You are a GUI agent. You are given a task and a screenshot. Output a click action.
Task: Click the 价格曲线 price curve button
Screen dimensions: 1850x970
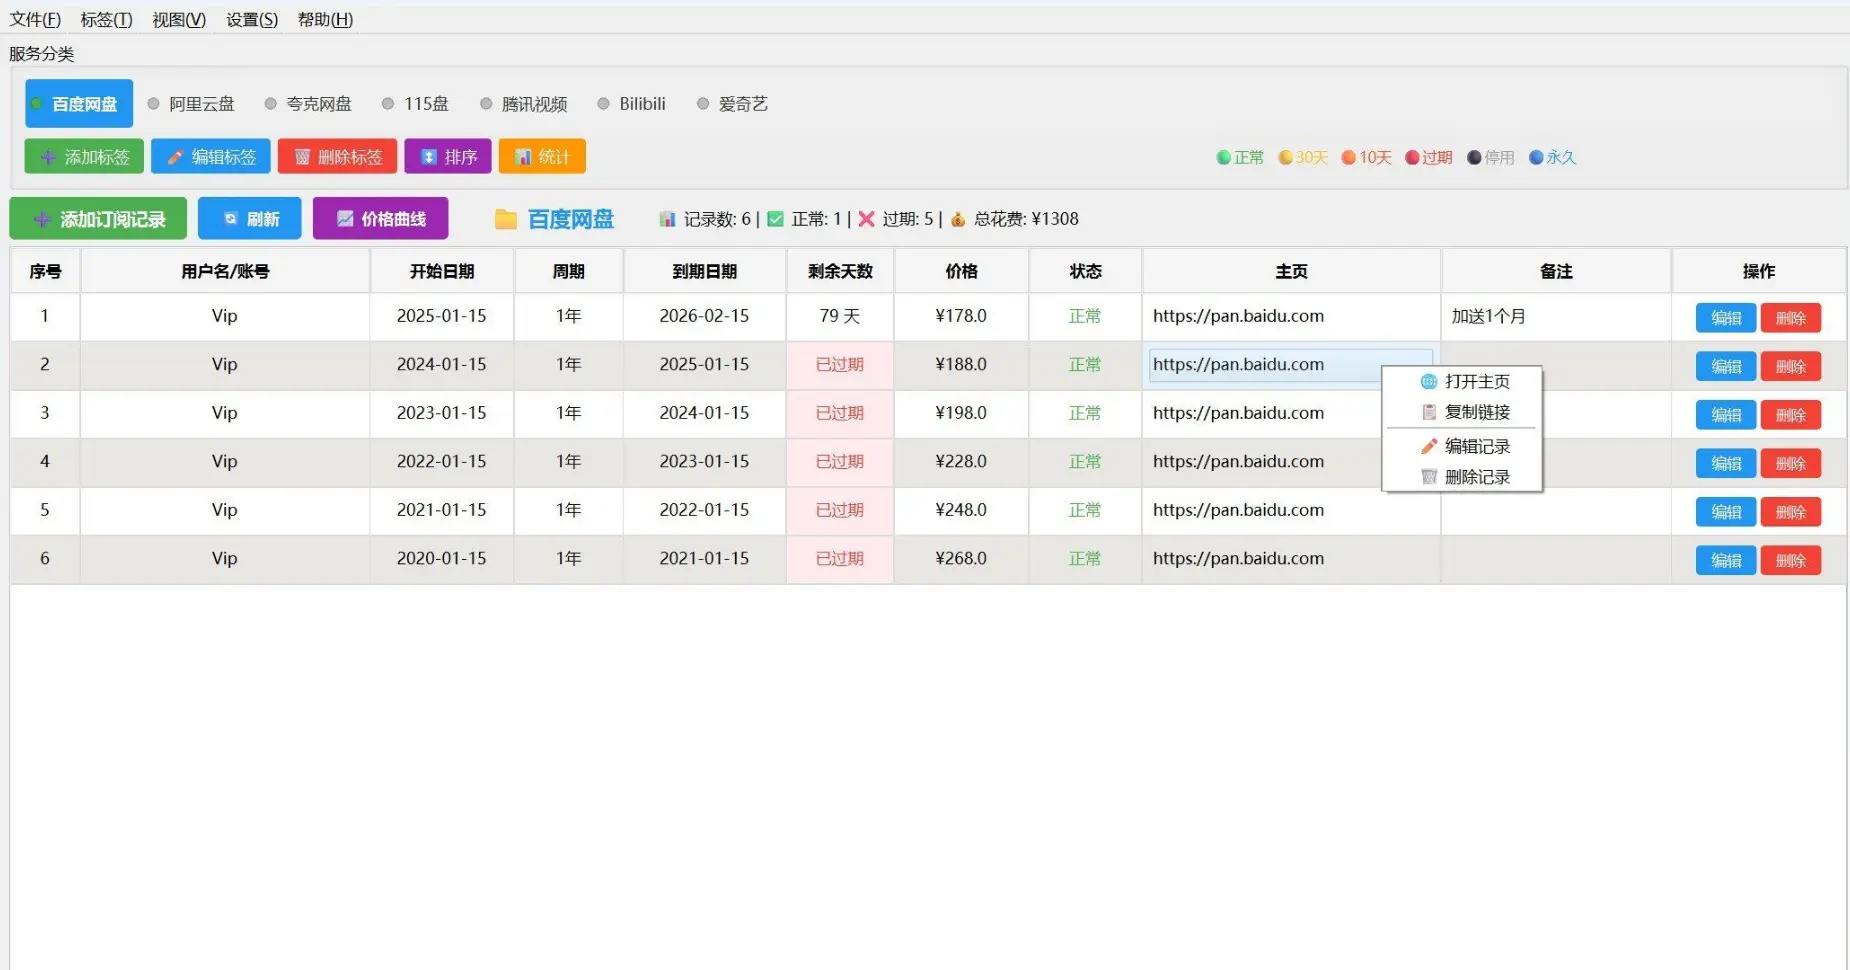380,219
